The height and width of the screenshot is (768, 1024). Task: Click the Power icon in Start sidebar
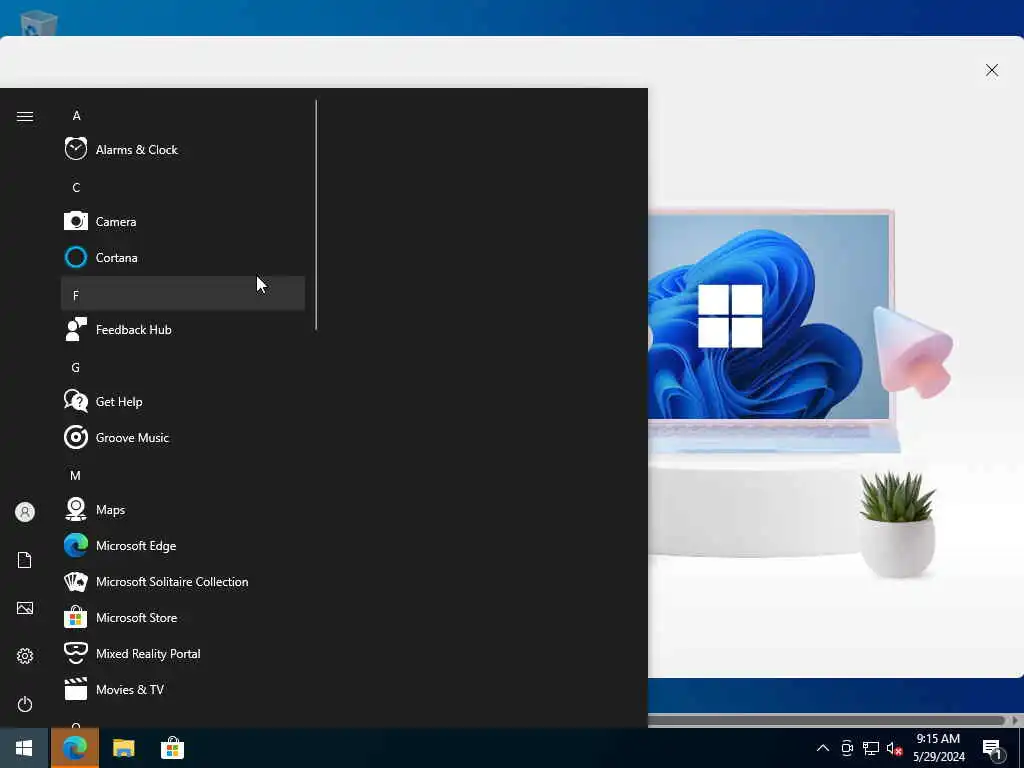pos(25,704)
